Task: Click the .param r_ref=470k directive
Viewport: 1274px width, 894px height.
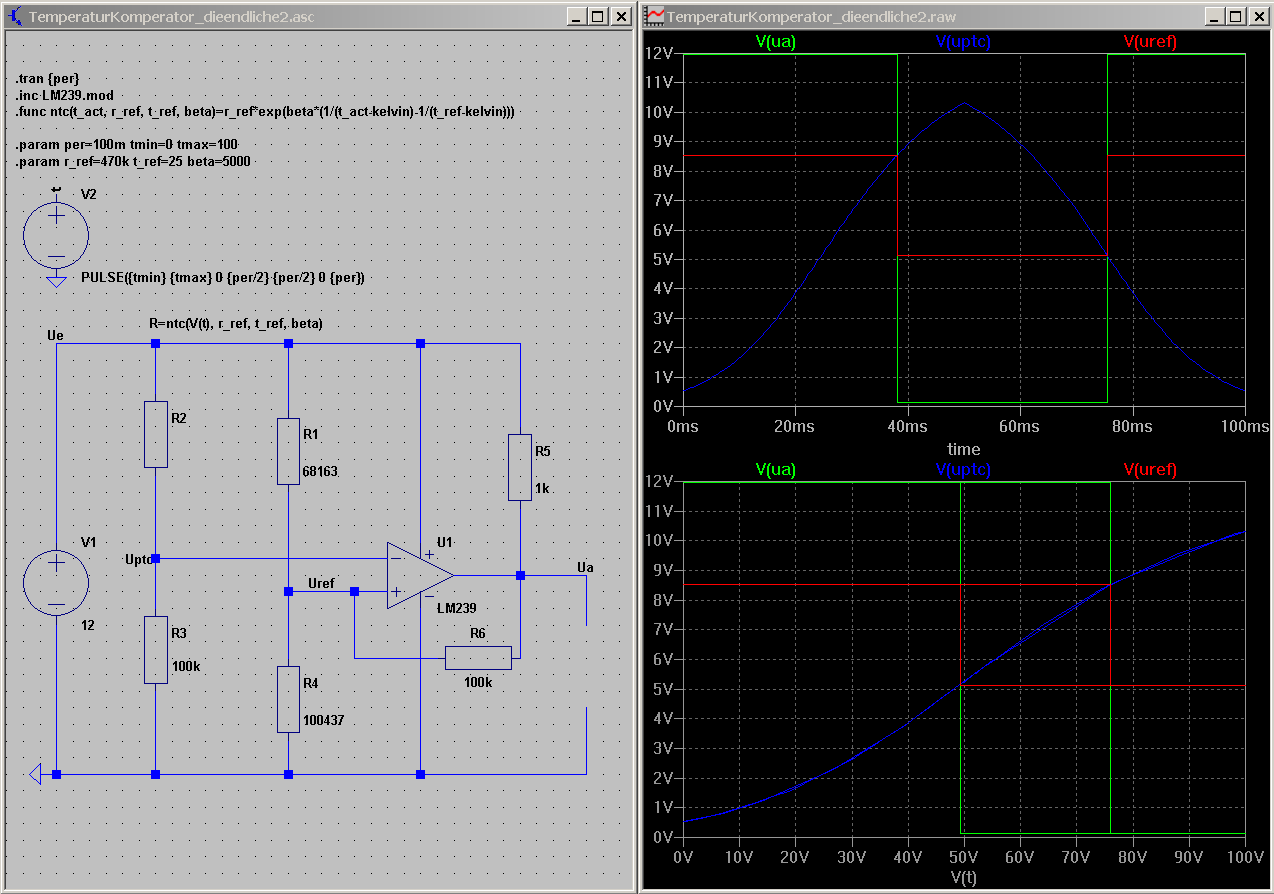Action: [133, 161]
